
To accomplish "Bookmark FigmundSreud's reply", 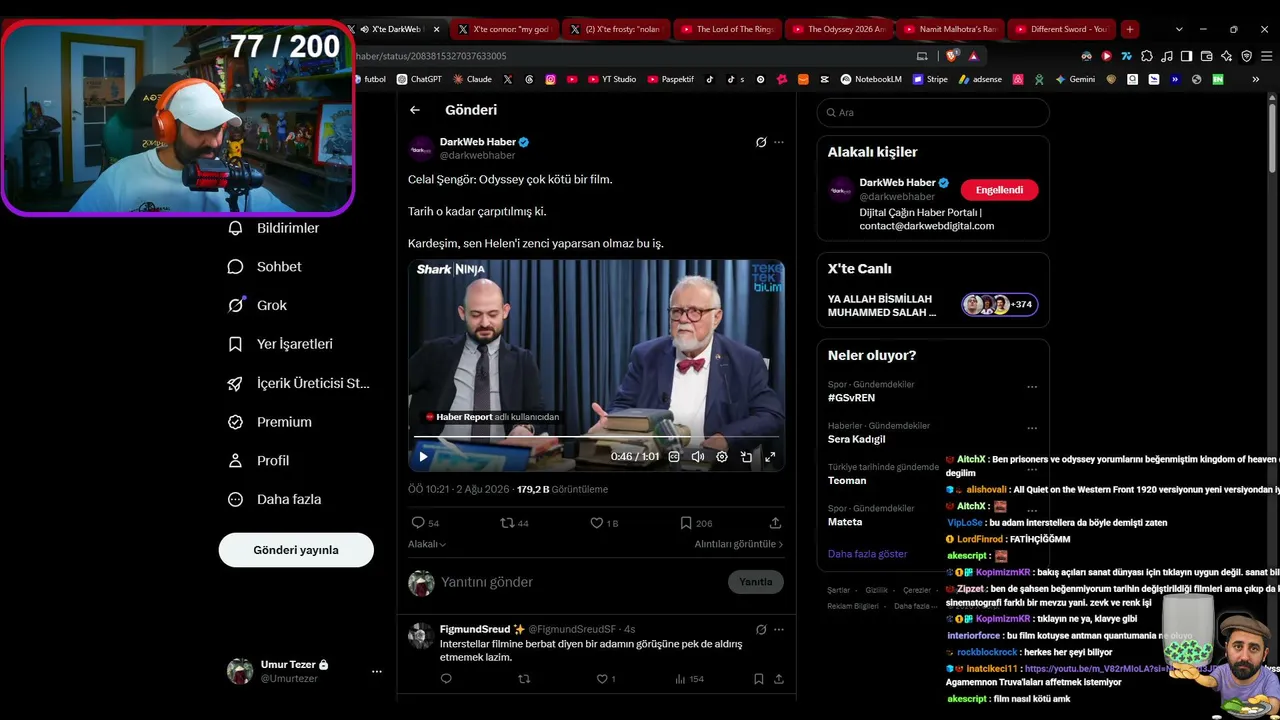I will [x=759, y=679].
